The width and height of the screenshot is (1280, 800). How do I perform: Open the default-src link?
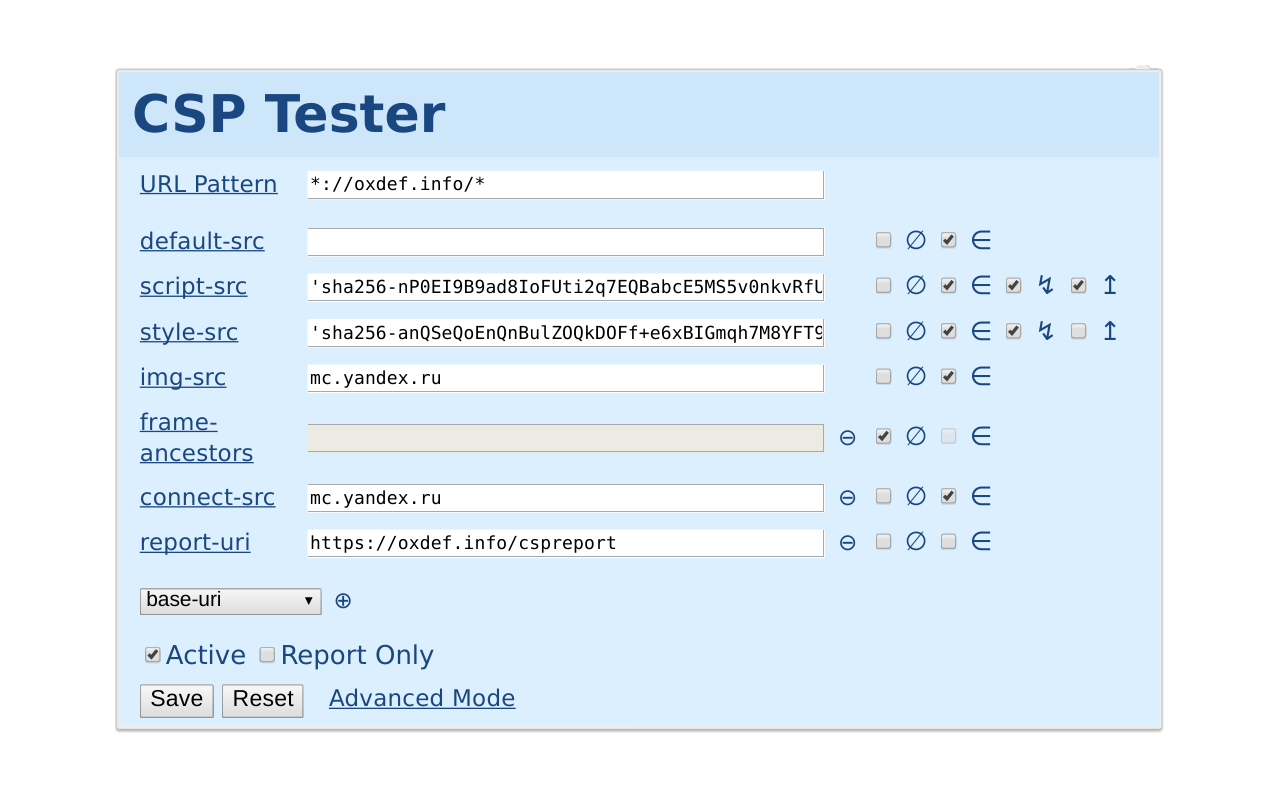(x=202, y=241)
